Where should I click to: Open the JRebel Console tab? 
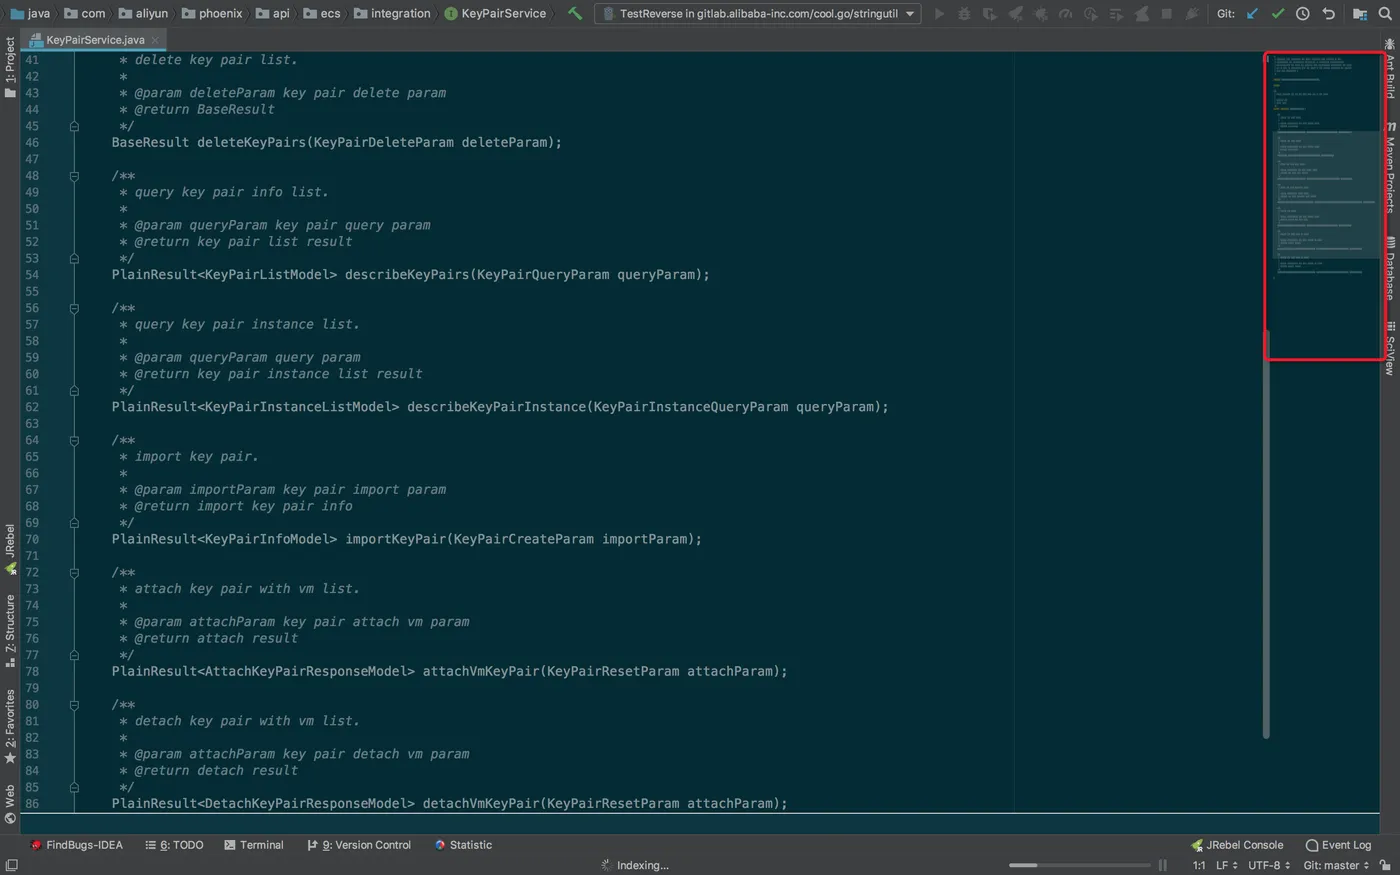point(1237,845)
